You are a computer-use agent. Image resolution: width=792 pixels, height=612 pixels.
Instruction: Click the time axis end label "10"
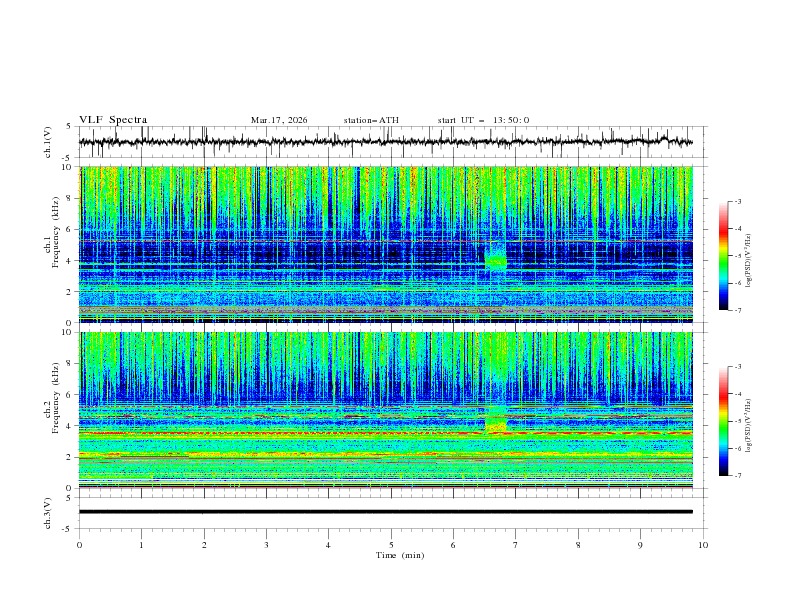[x=703, y=545]
